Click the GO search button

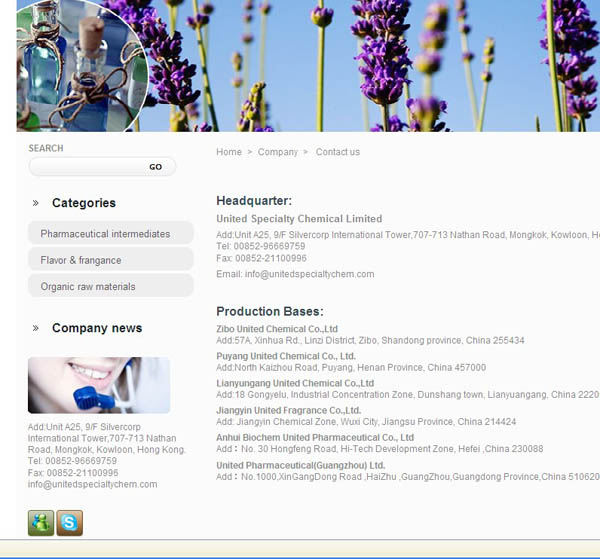point(156,167)
